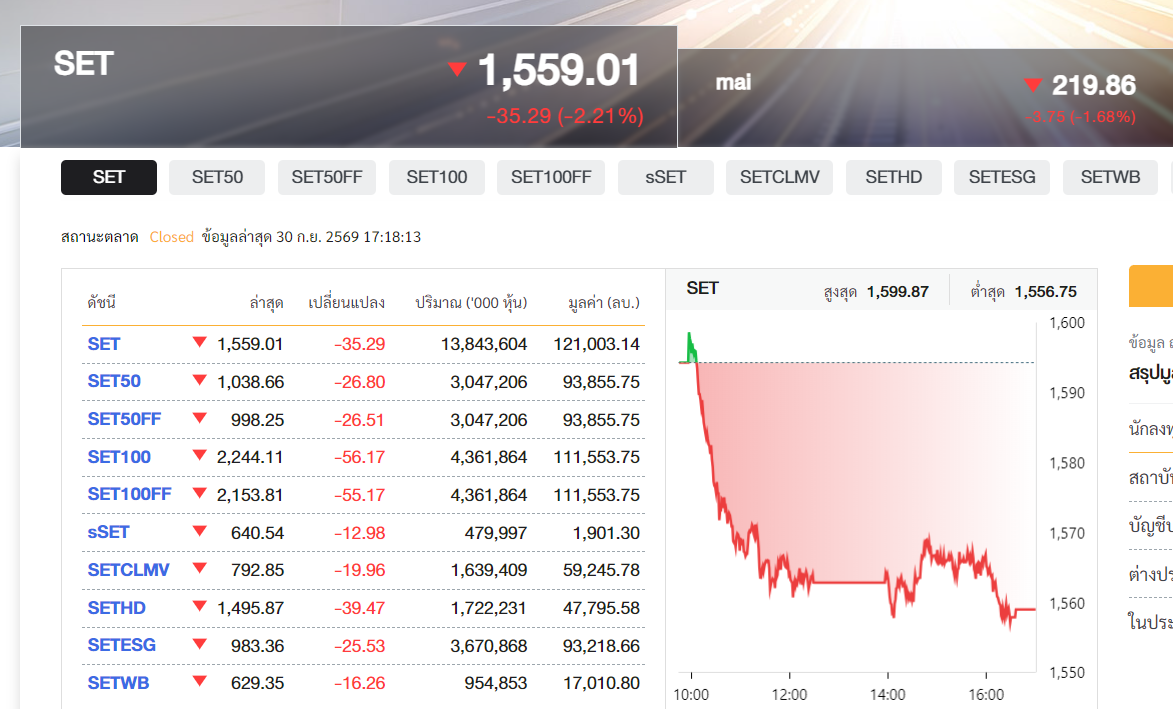The image size is (1173, 709).
Task: Click the SET50FF tab
Action: 327,177
